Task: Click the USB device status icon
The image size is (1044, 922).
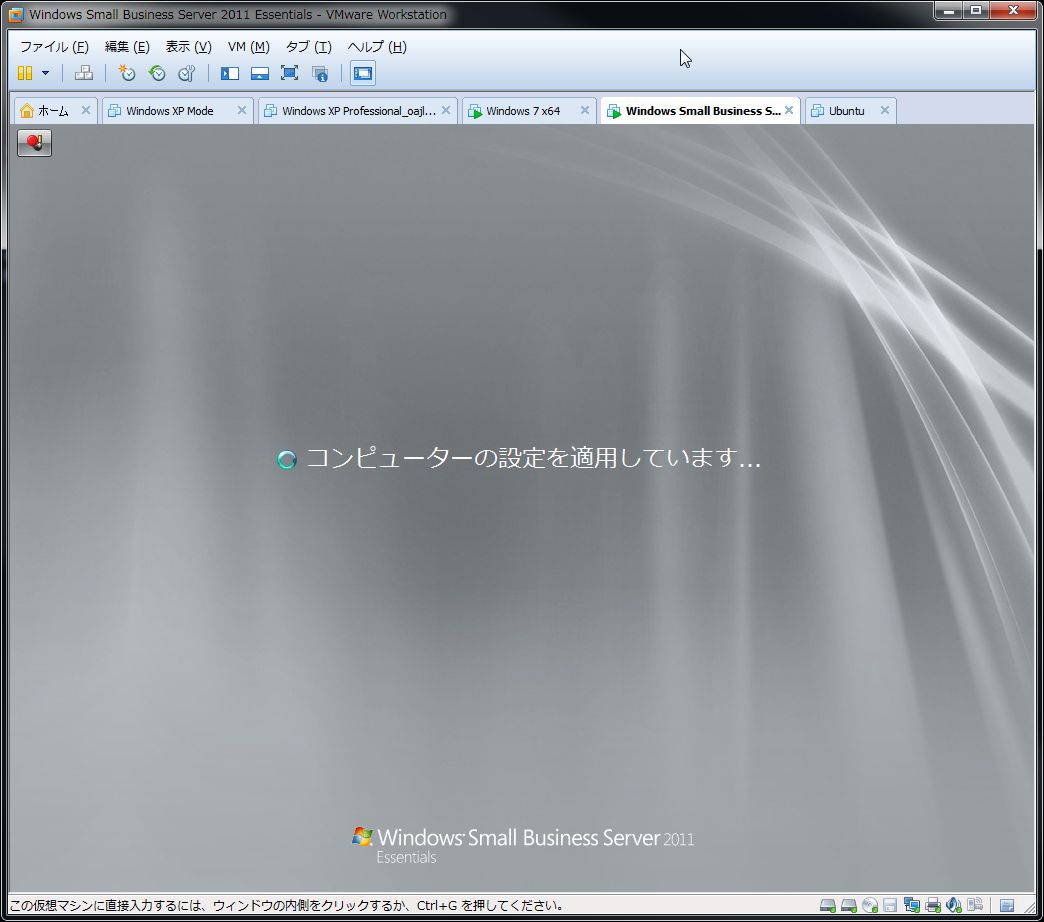Action: tap(975, 904)
